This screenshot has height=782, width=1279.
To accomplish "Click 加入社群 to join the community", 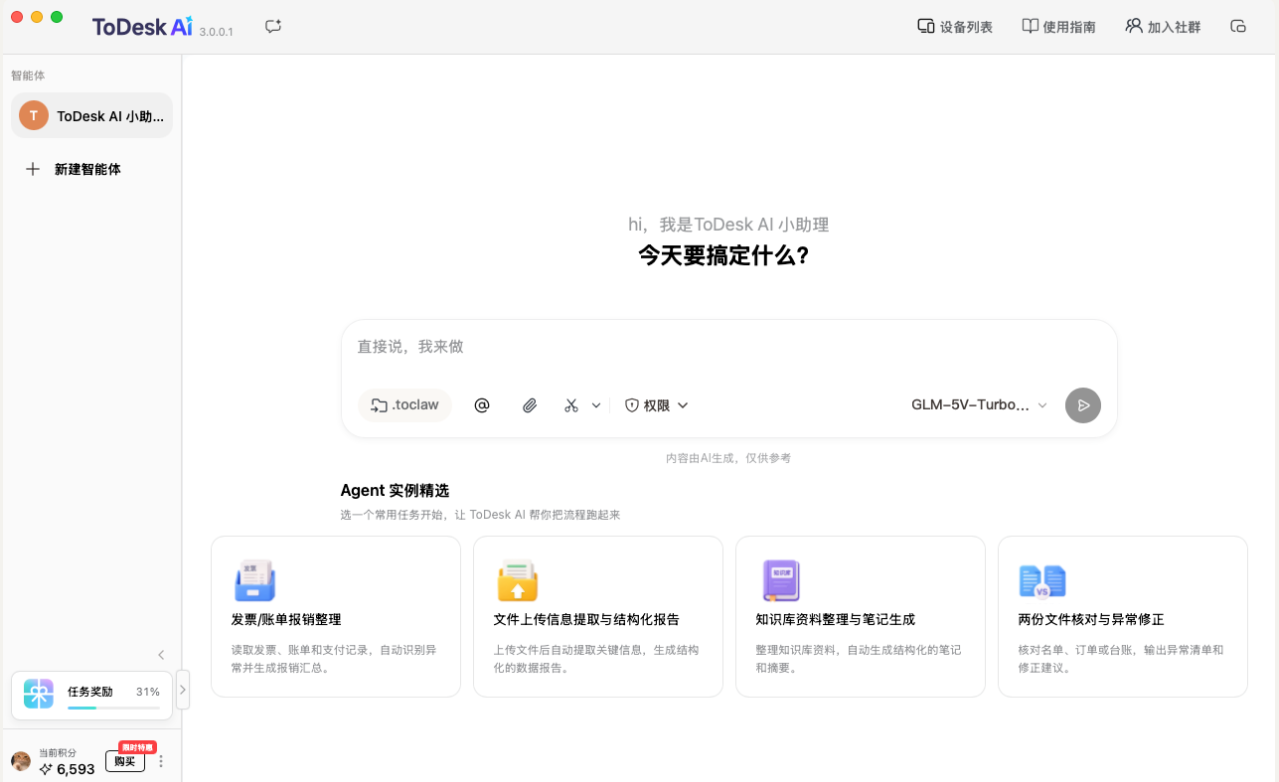I will [x=1163, y=27].
